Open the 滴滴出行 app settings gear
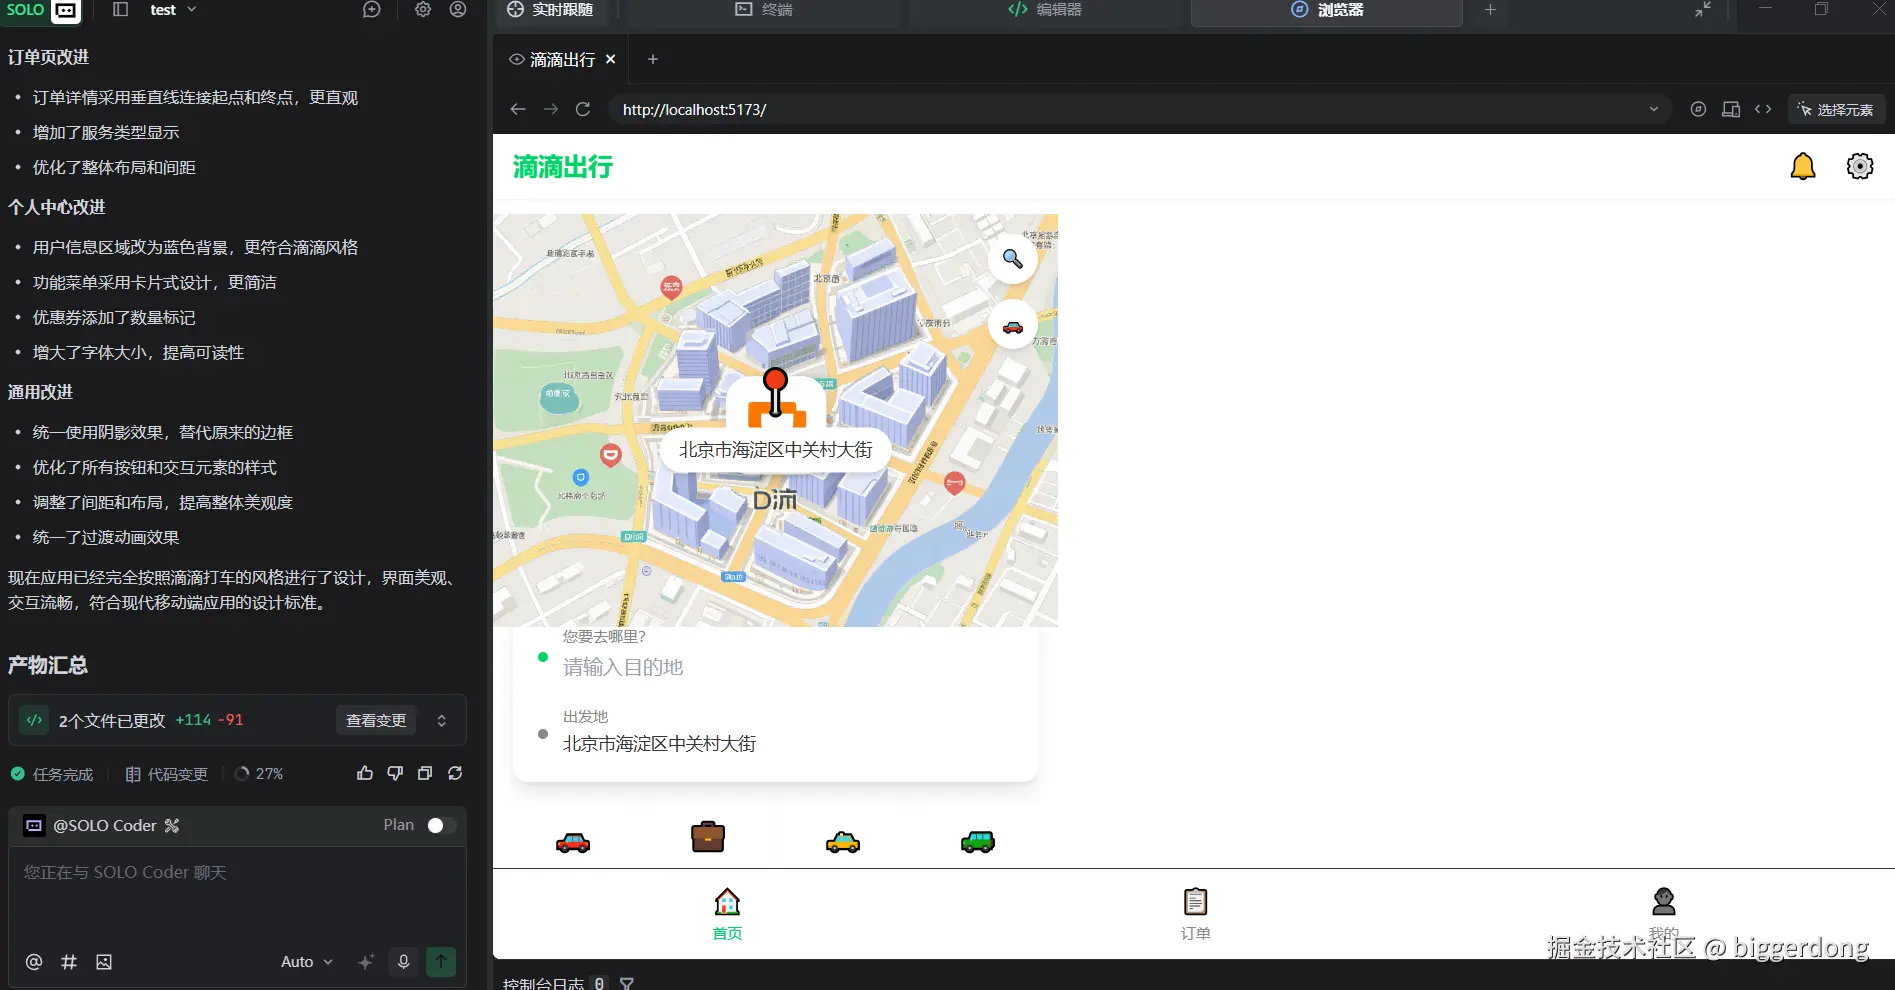1895x990 pixels. (x=1860, y=166)
